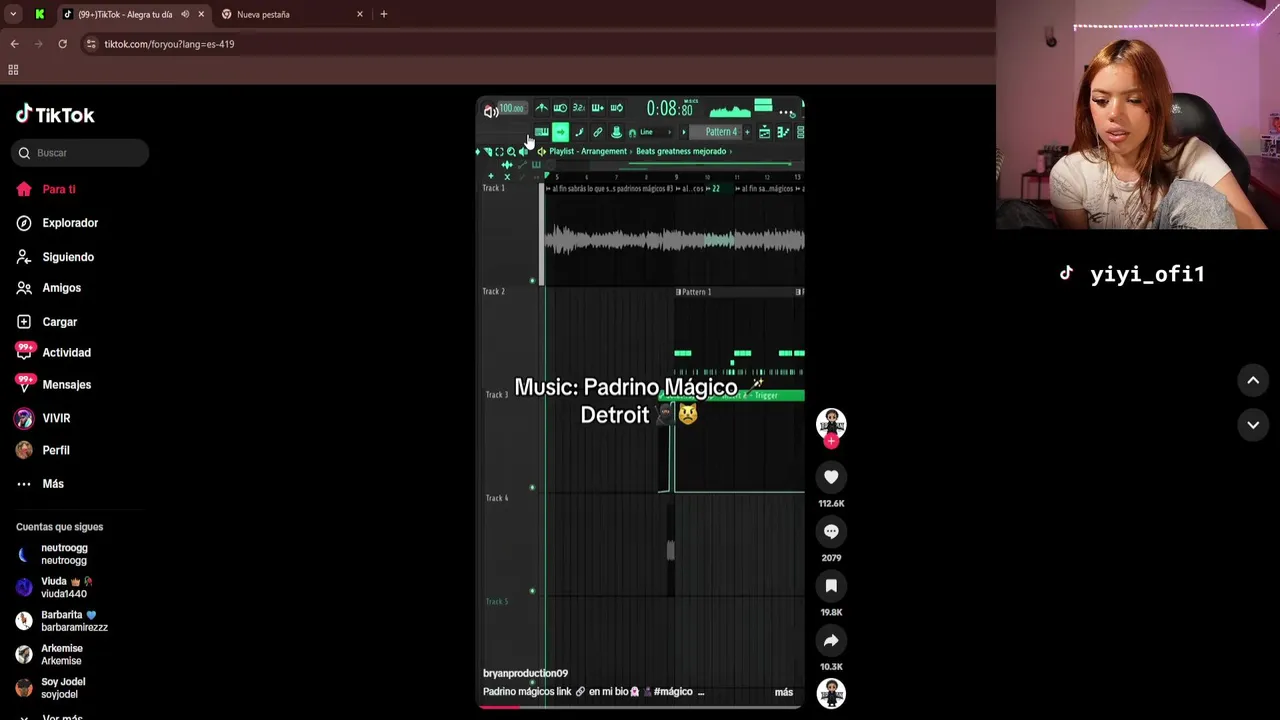Open the Mensajes inbox
The width and height of the screenshot is (1280, 720).
pyautogui.click(x=53, y=384)
